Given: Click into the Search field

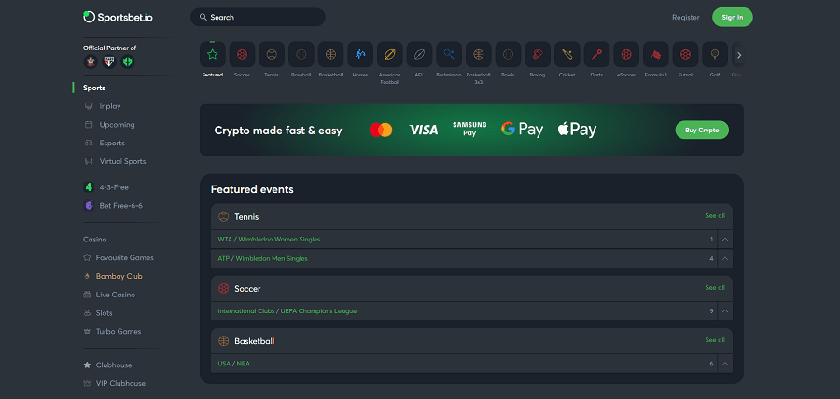Looking at the screenshot, I should tap(258, 17).
